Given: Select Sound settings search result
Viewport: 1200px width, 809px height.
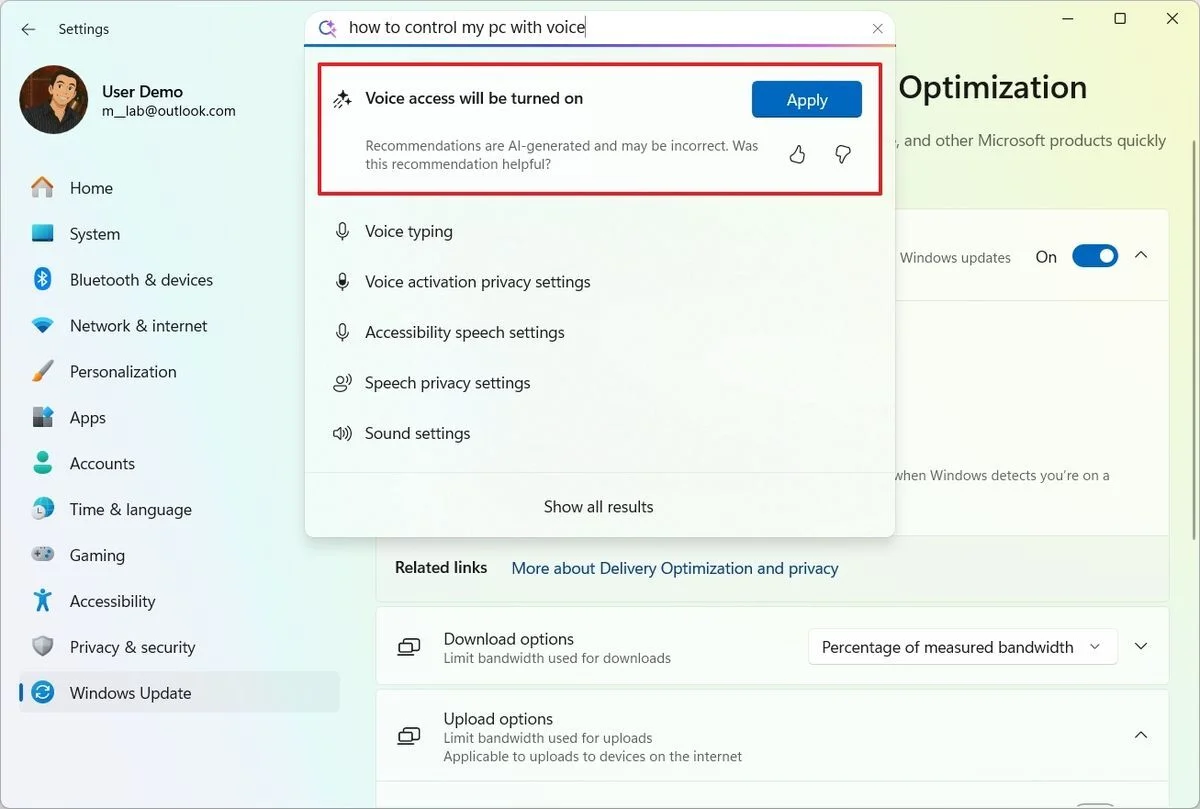Looking at the screenshot, I should pyautogui.click(x=417, y=433).
